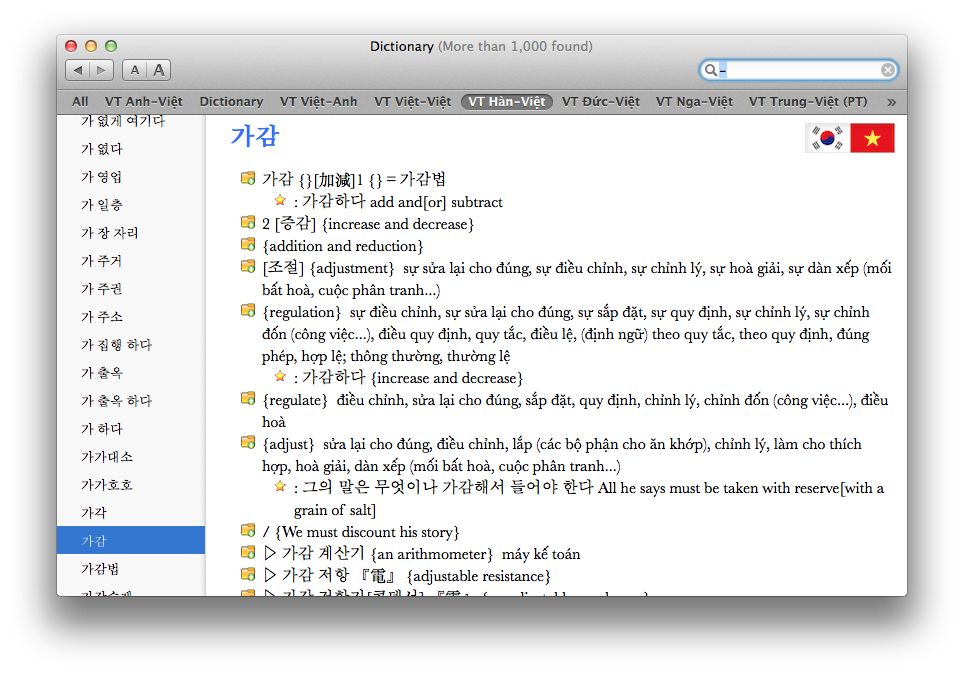Click bullet icon beside {regulation} definition
The width and height of the screenshot is (964, 675).
point(248,310)
